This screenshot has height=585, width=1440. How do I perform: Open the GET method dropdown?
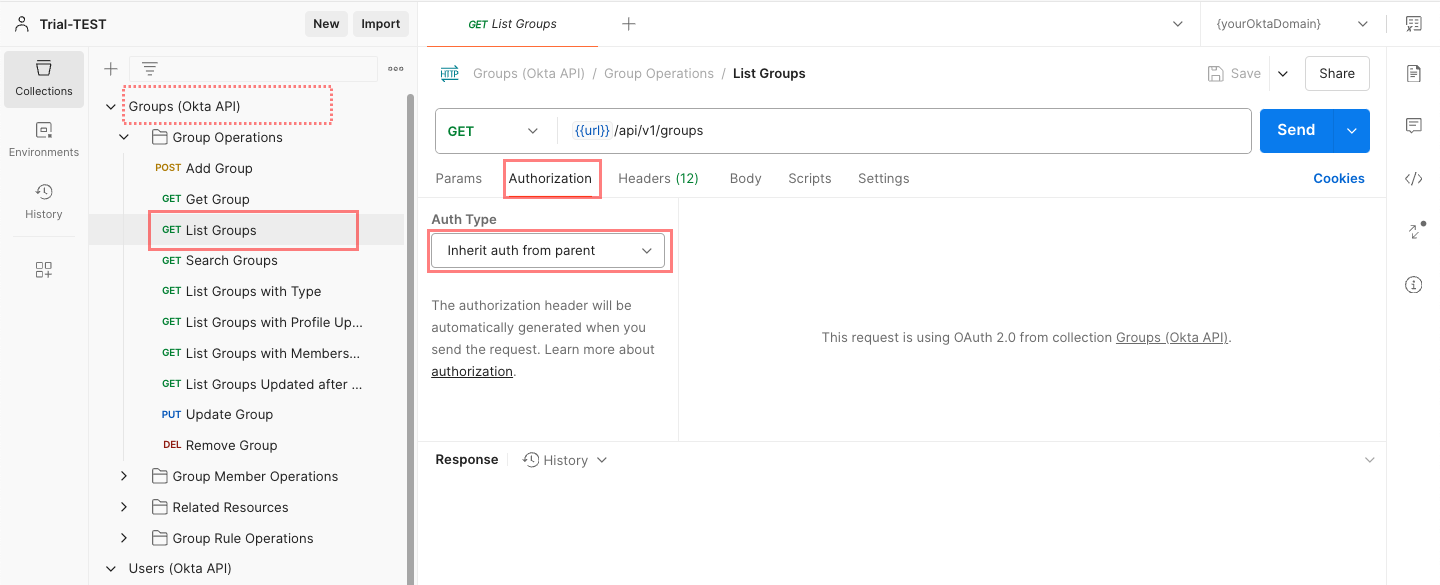pos(494,131)
